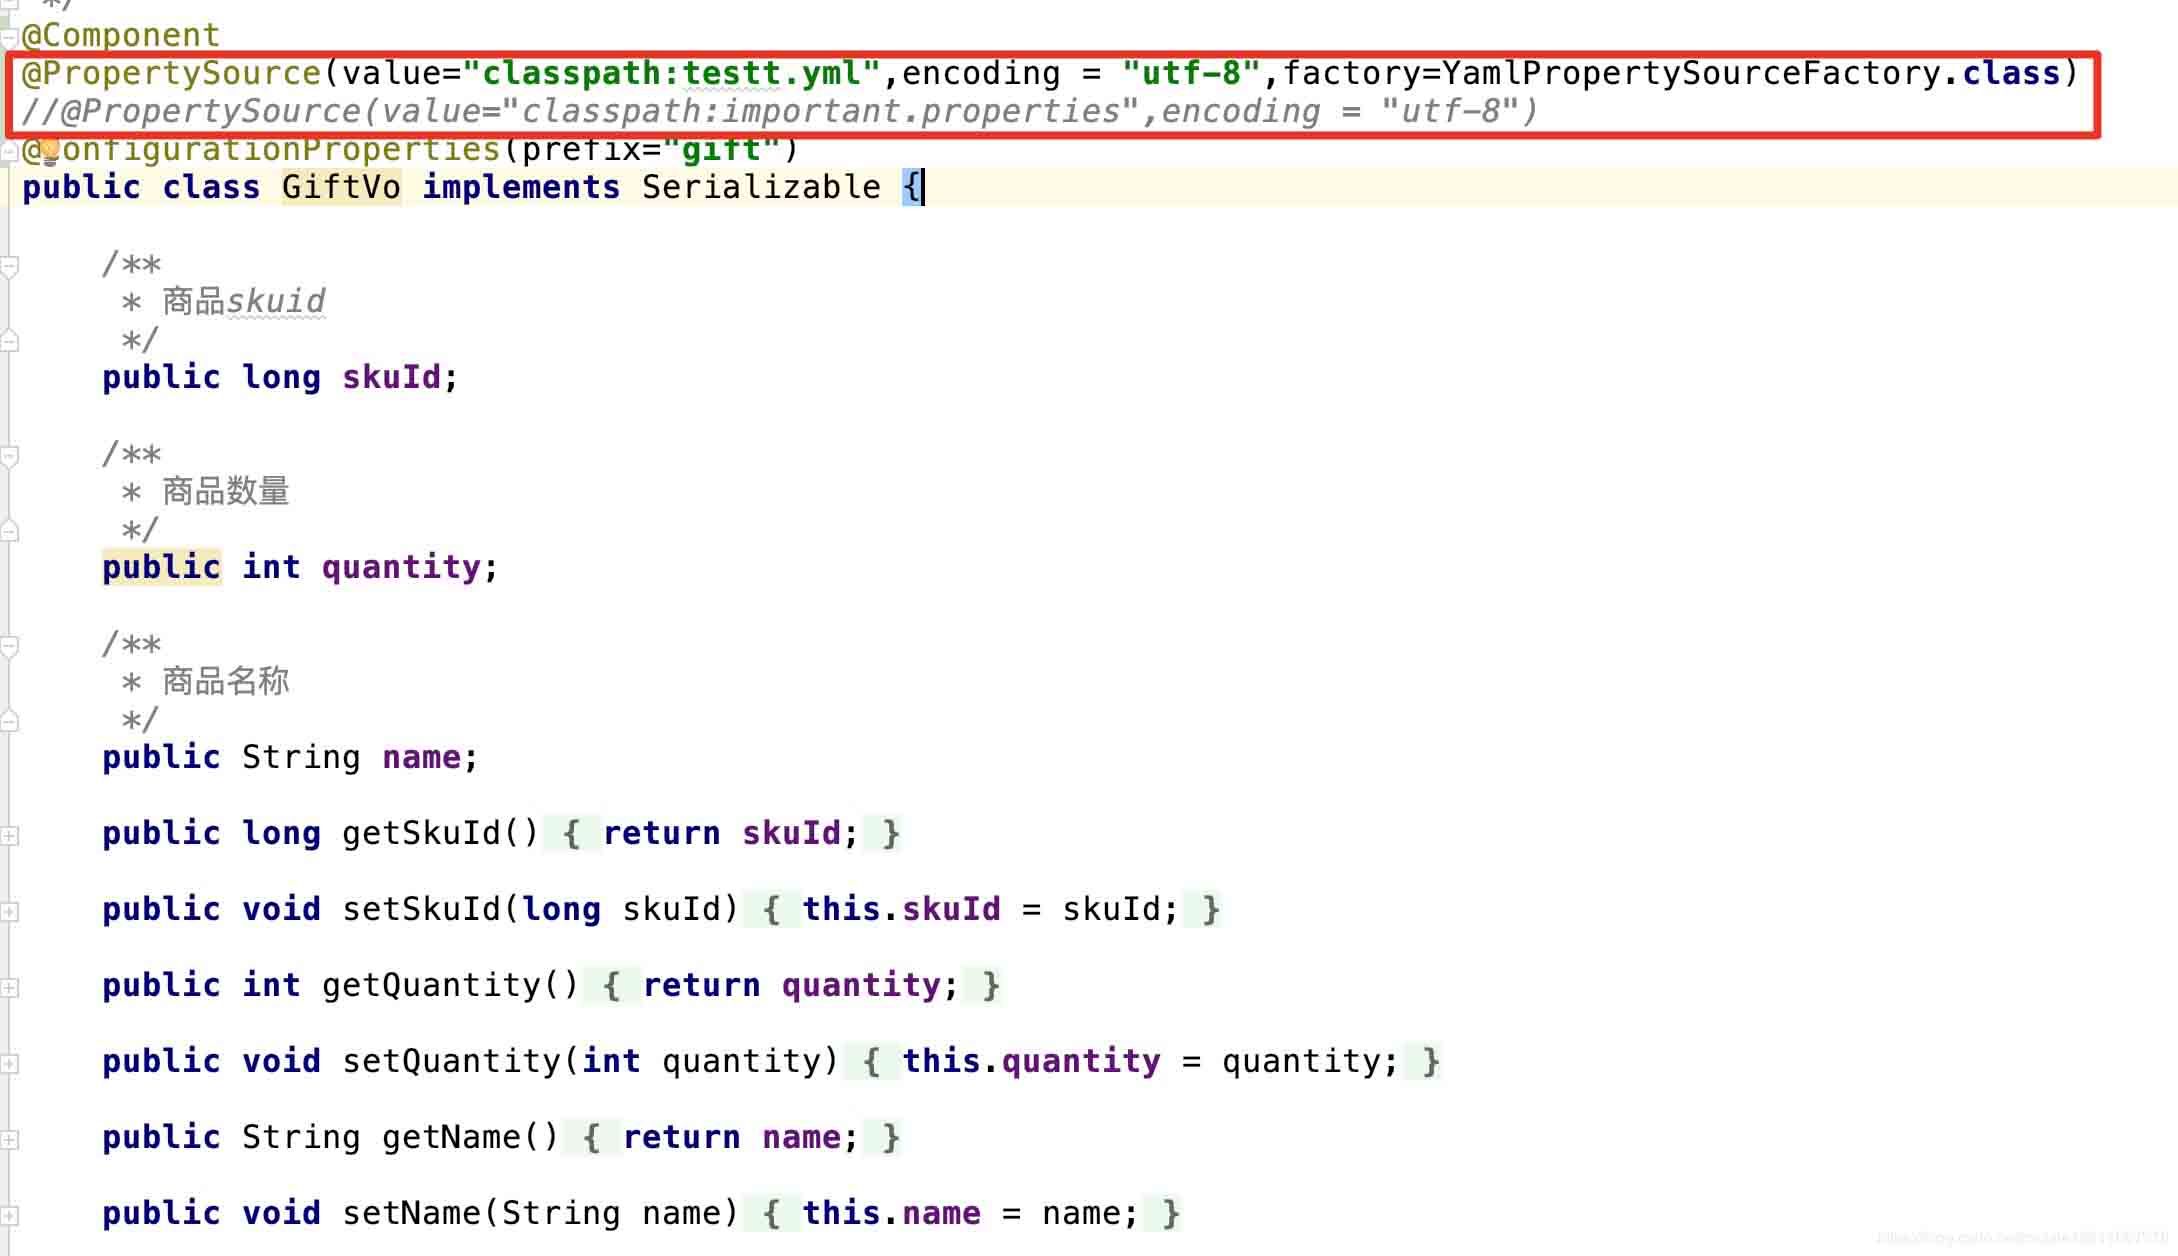The image size is (2178, 1256).
Task: Click "classpath:important.properties" in the commented line
Action: (x=820, y=111)
